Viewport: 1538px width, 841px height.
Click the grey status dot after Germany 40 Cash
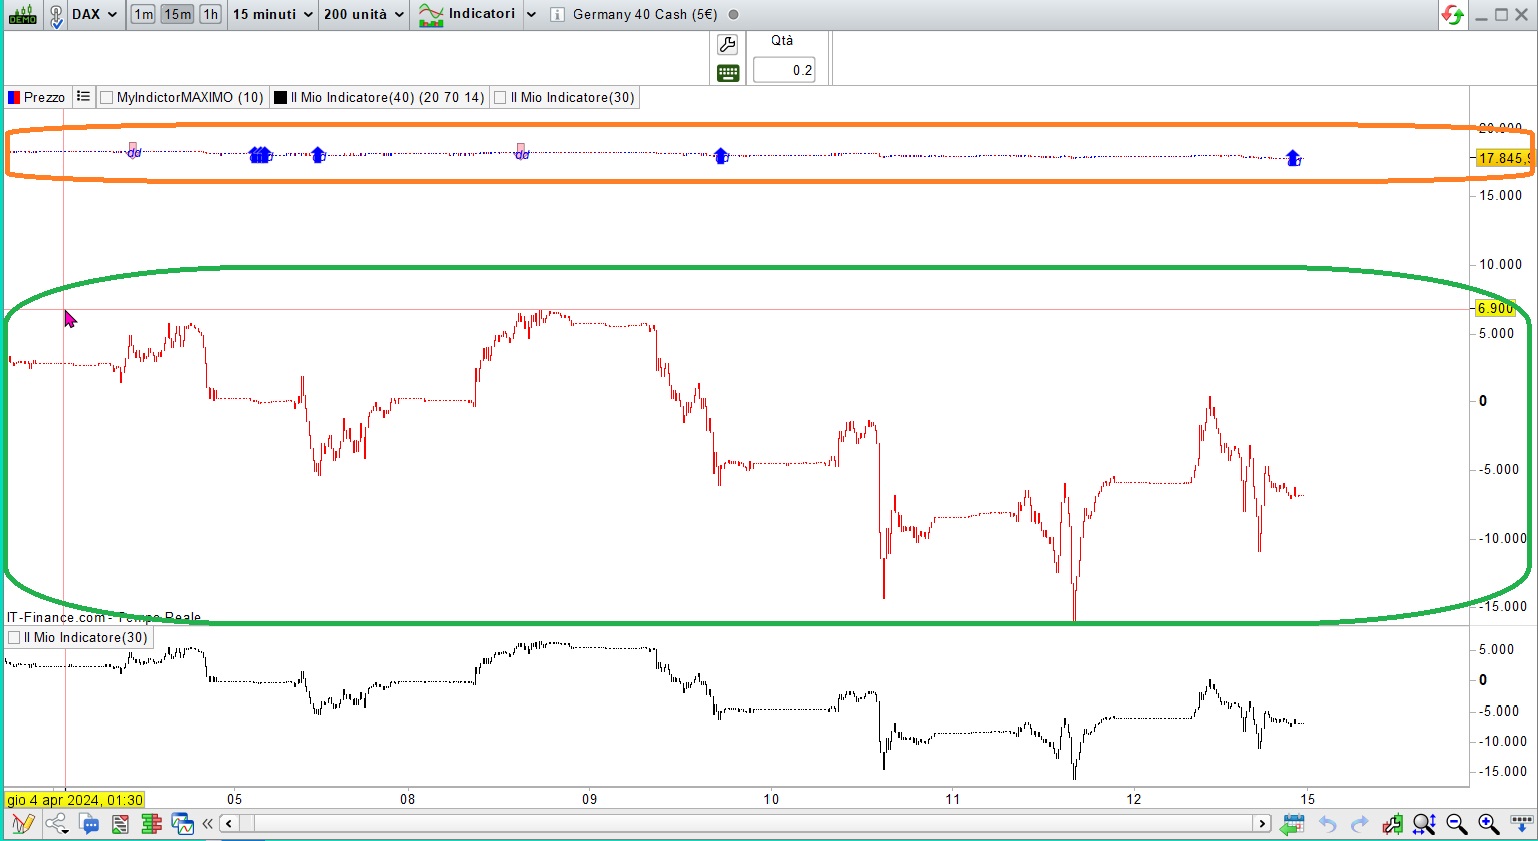(x=733, y=15)
